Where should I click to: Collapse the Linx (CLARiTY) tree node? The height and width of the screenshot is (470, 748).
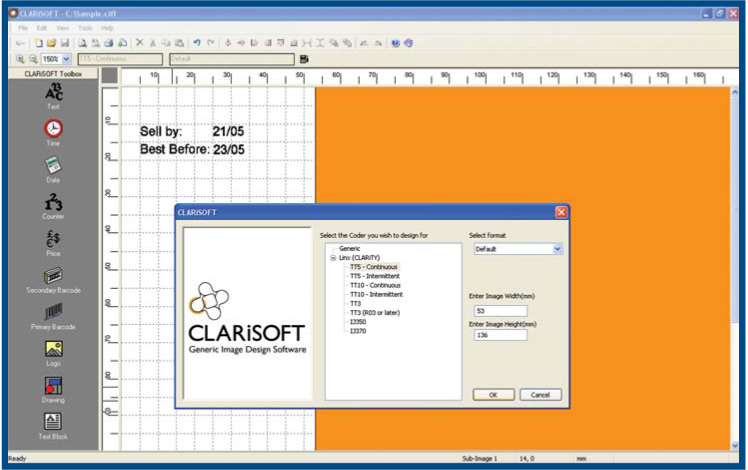pos(333,258)
